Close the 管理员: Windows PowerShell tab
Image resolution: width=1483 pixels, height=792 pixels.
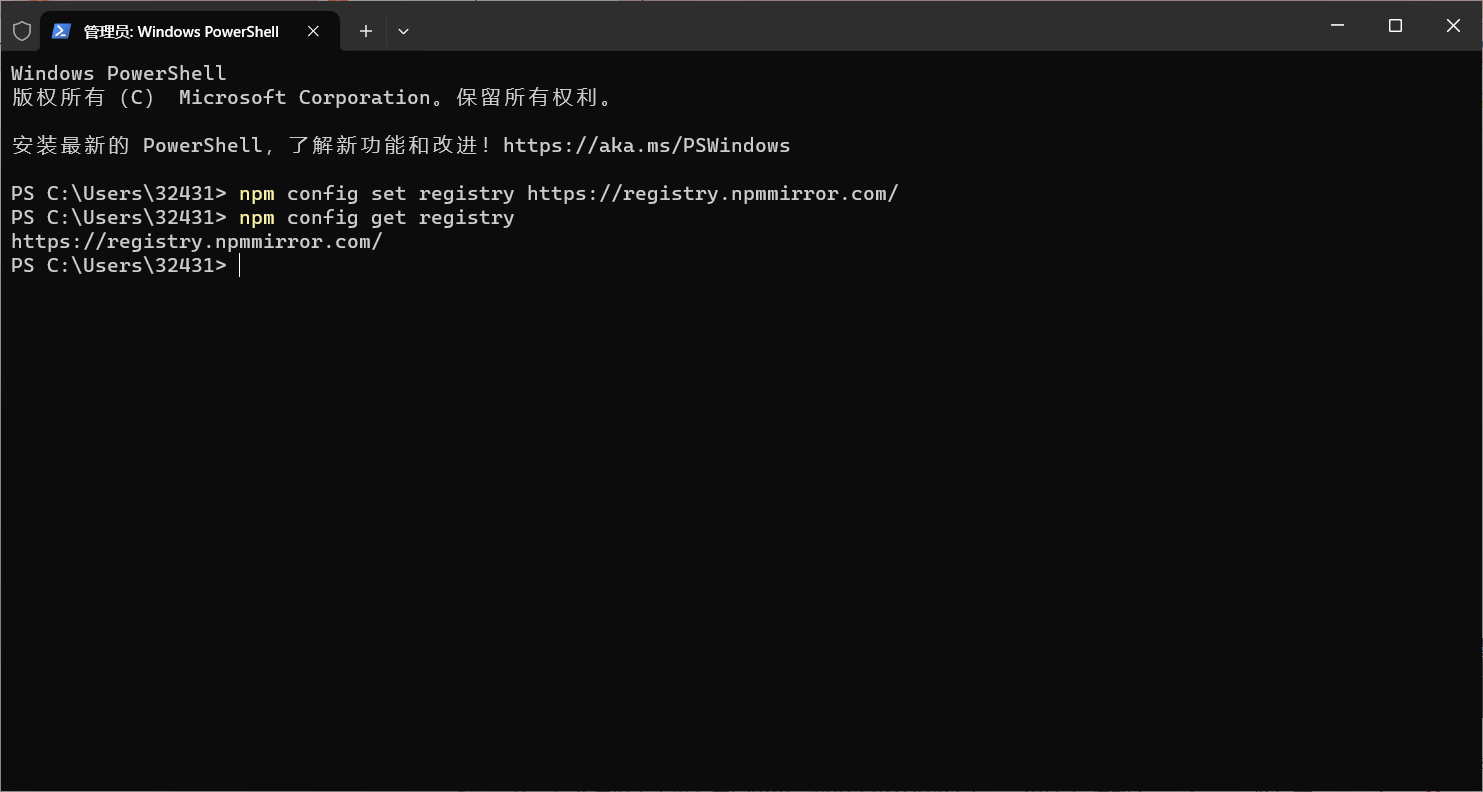(313, 31)
